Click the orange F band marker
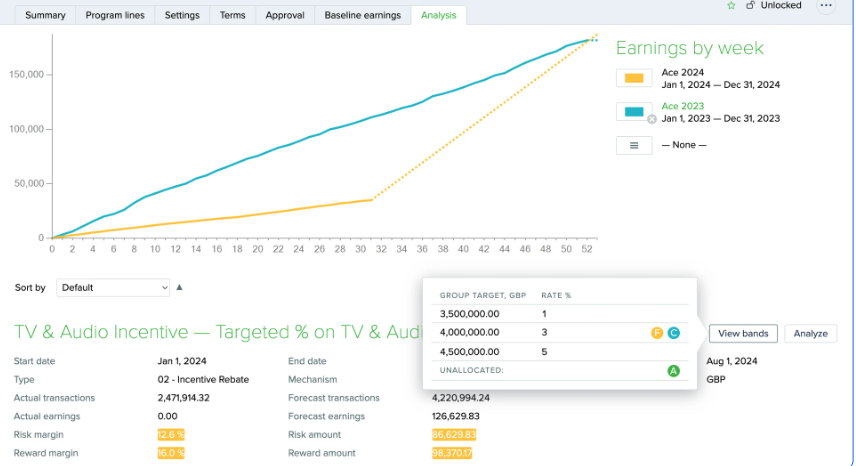This screenshot has height=466, width=856. click(x=657, y=333)
